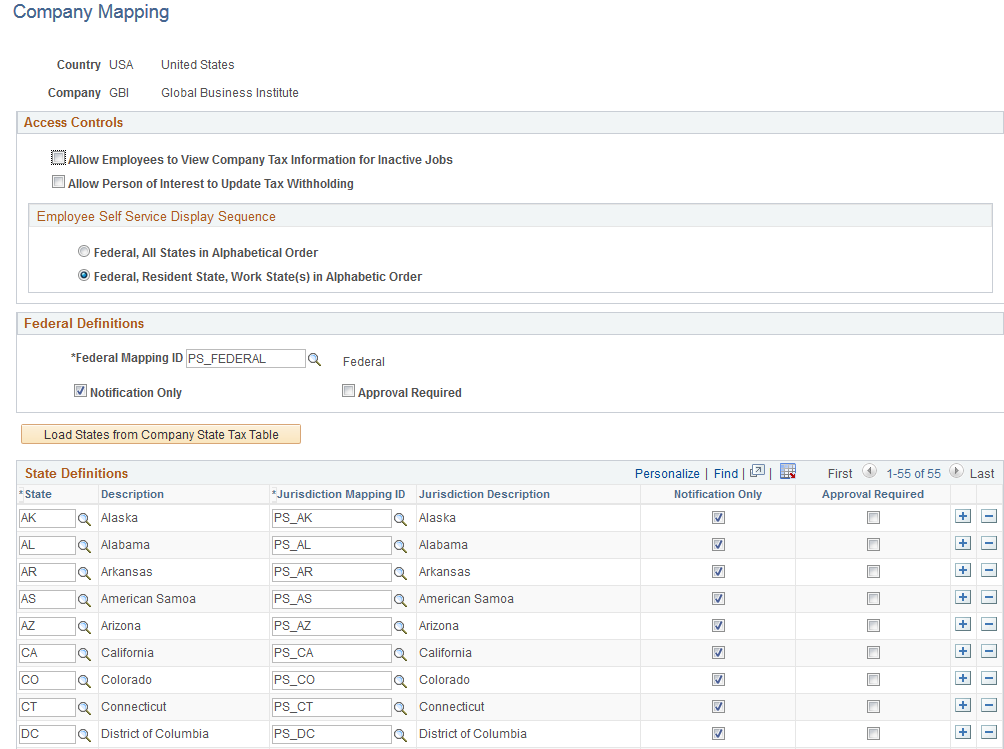Add a row after Alabama
Viewport: 1004px width, 749px height.
(x=963, y=543)
